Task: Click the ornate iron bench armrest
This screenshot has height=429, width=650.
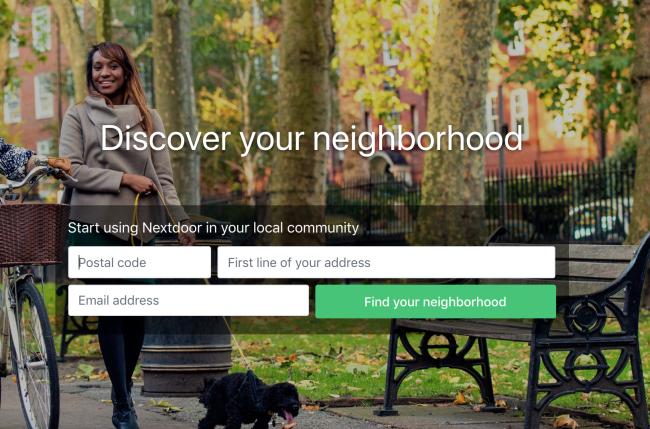Action: coord(603,290)
